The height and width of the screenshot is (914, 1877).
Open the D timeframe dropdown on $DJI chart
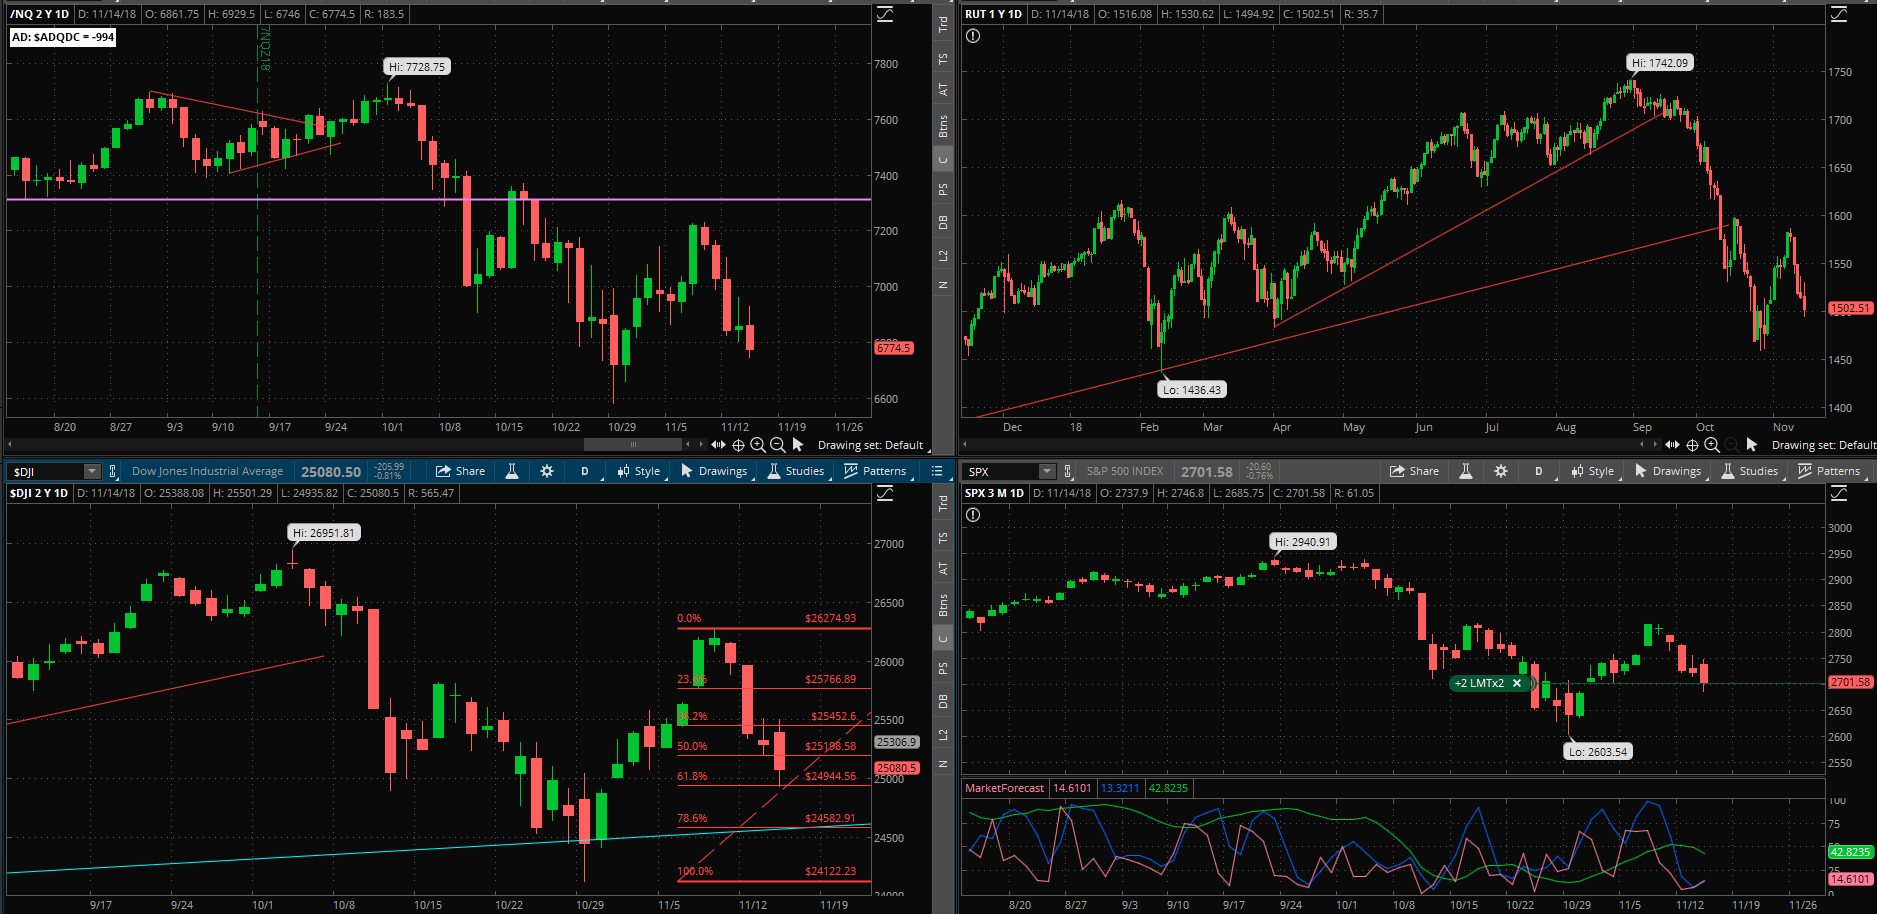pyautogui.click(x=586, y=471)
